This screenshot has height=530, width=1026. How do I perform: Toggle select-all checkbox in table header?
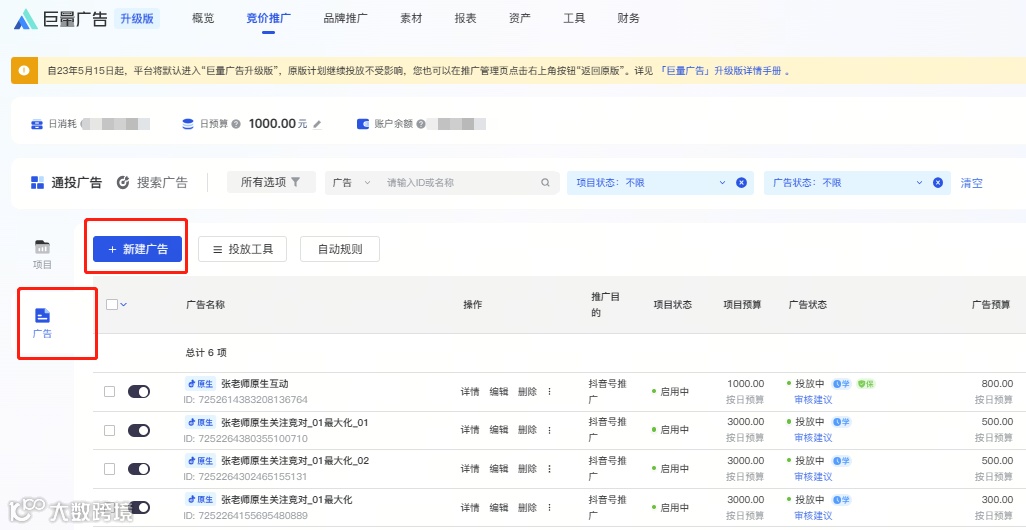[111, 304]
